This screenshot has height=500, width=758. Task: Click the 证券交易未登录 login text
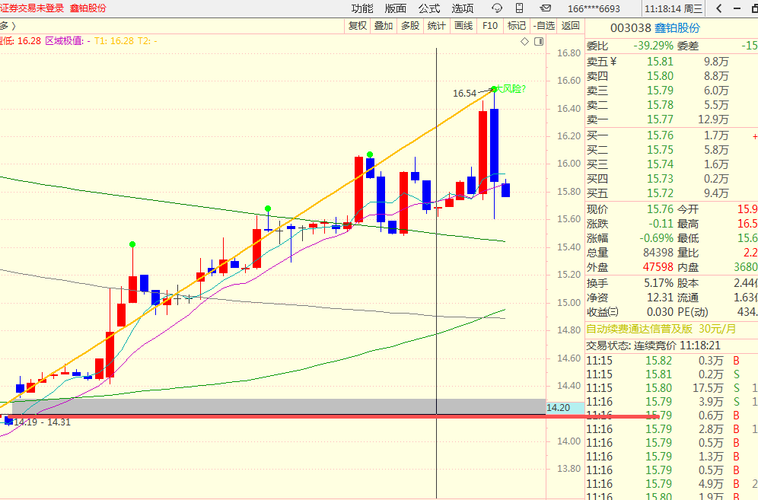click(32, 8)
